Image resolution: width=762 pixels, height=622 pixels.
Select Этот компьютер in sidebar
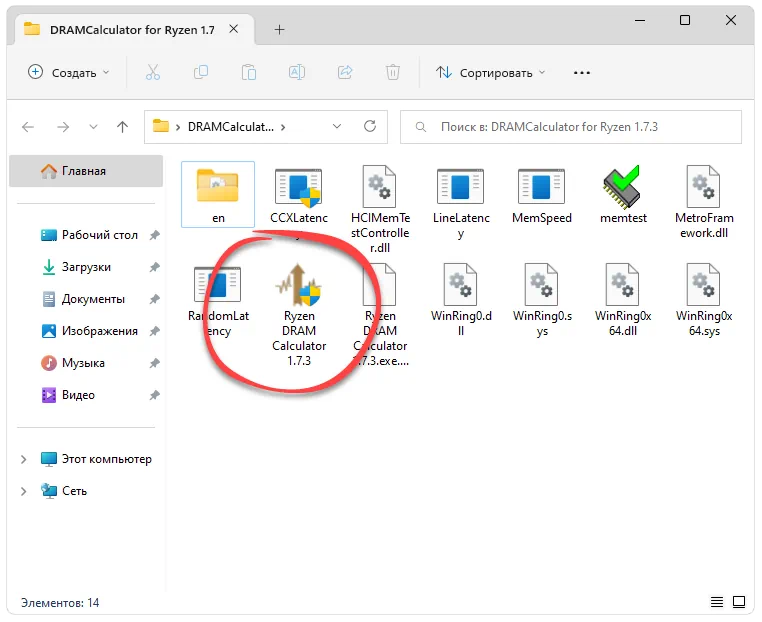point(96,459)
